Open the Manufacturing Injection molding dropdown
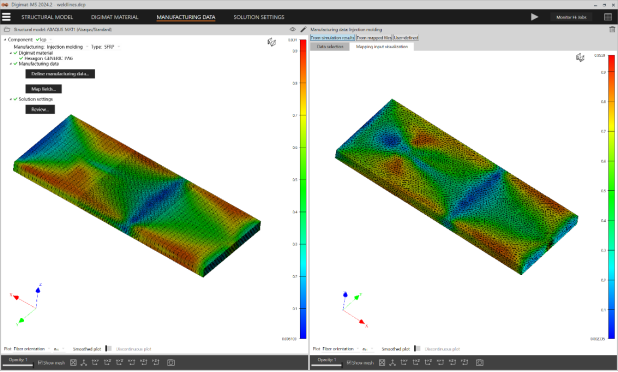The height and width of the screenshot is (372, 618). click(x=67, y=47)
